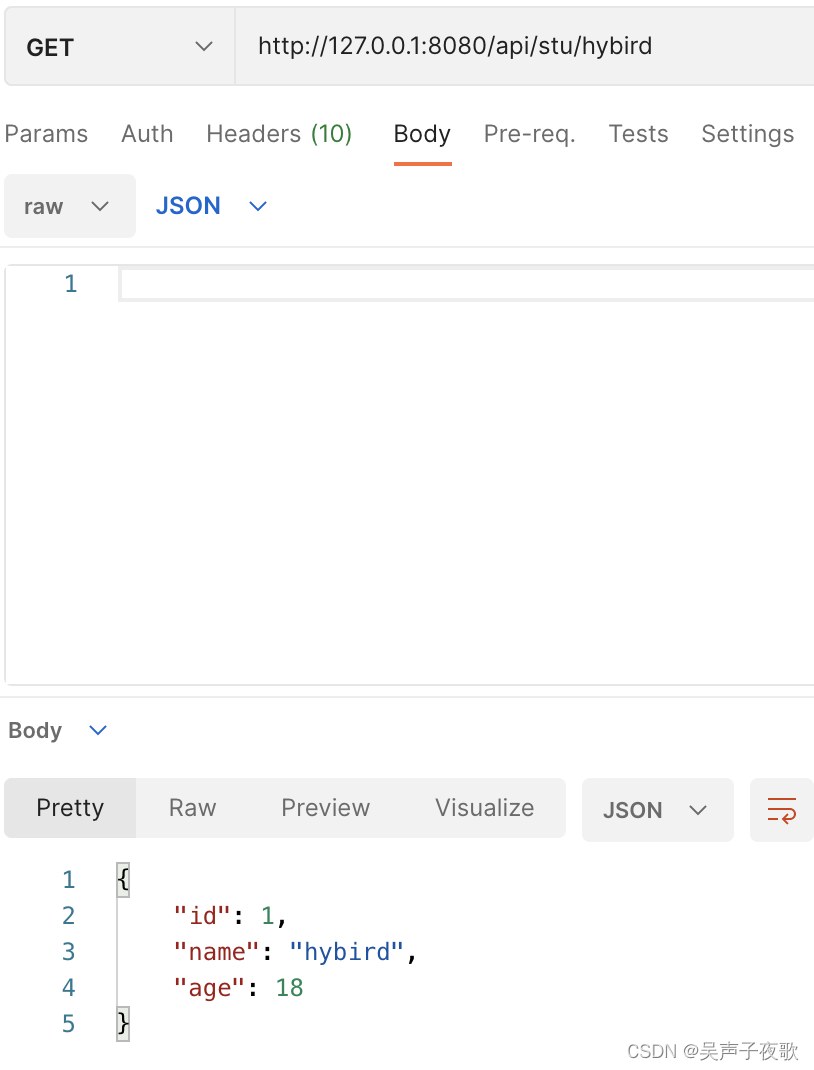The image size is (814, 1070).
Task: Expand the response Body dropdown chevron
Action: (x=98, y=730)
